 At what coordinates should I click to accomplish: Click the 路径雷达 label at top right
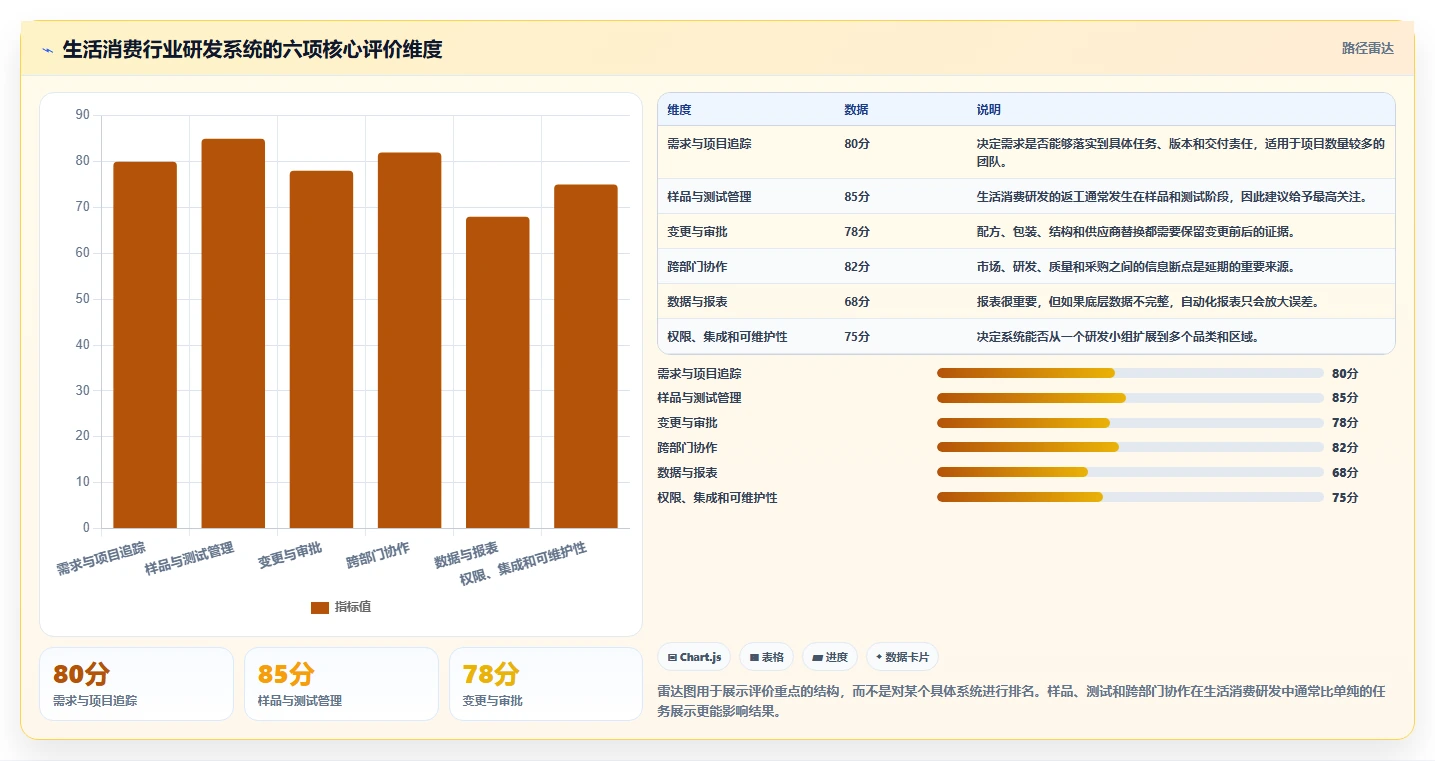1367,48
